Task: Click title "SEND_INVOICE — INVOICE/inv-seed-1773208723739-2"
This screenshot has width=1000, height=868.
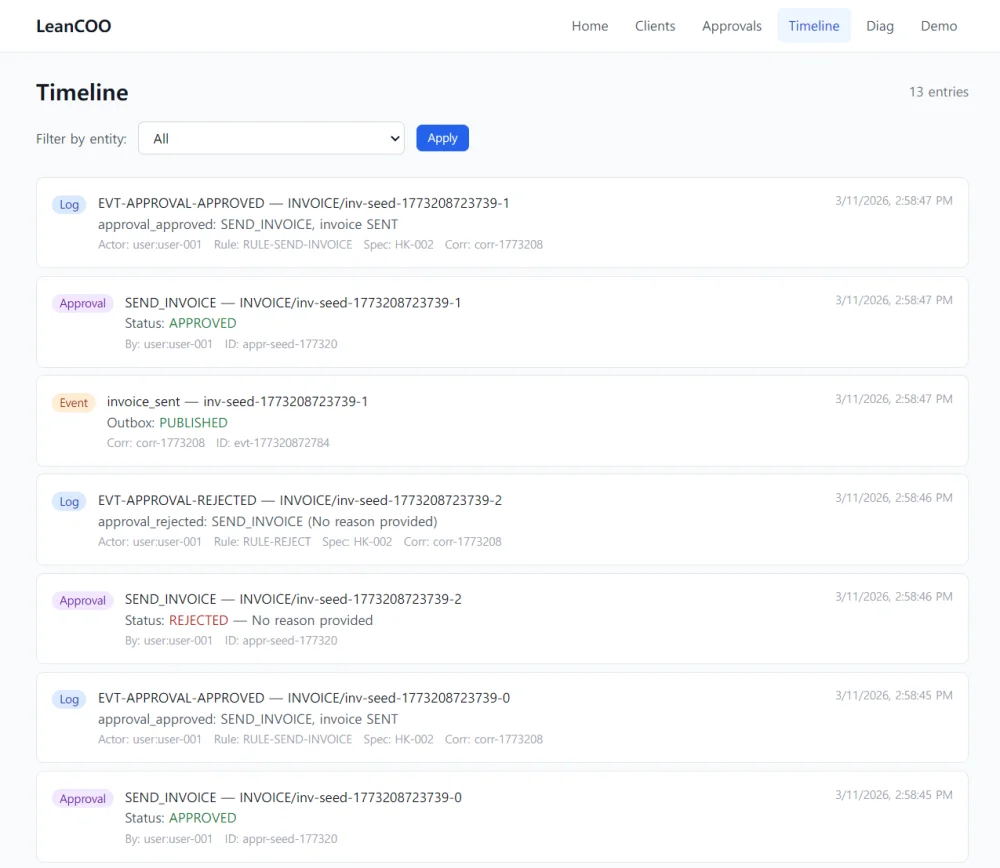Action: point(293,600)
